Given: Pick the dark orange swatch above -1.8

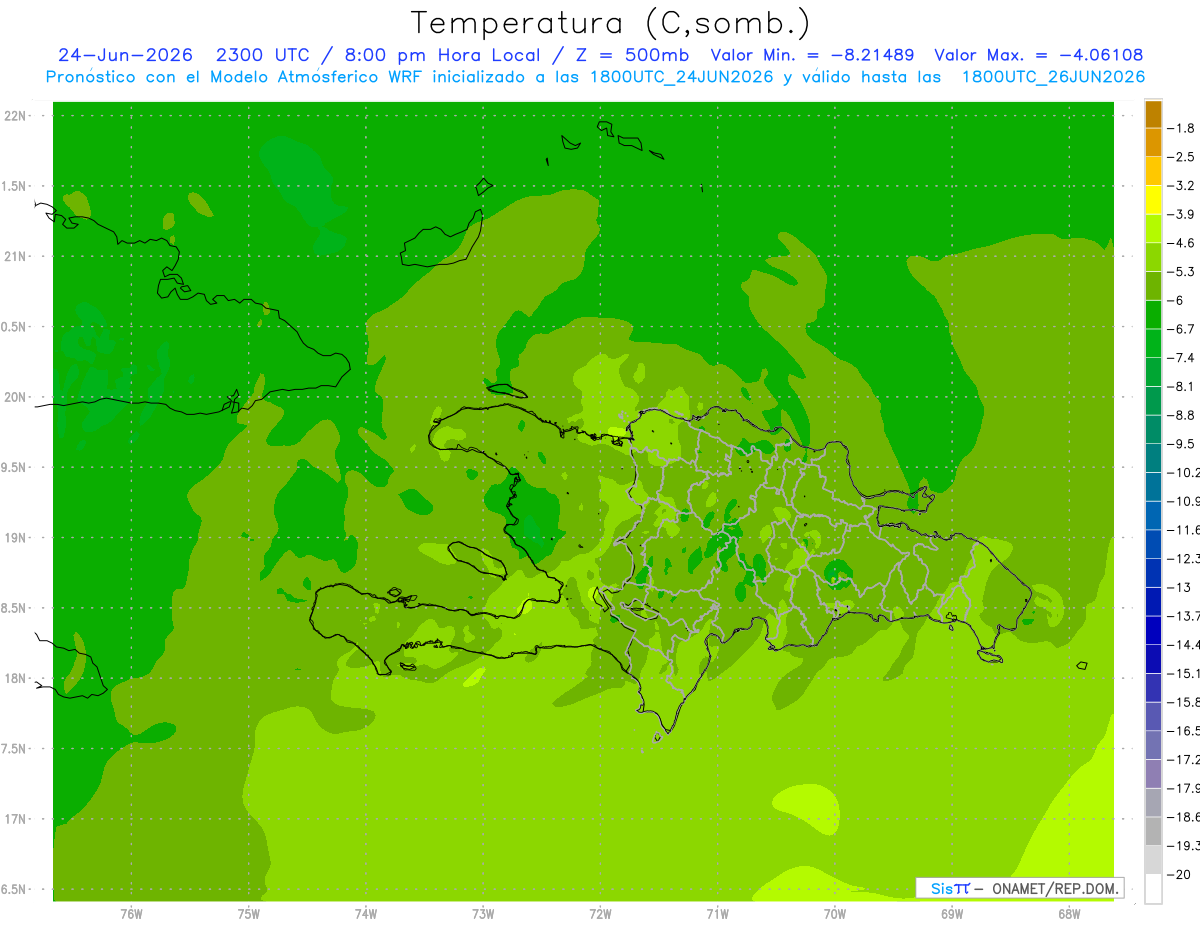Looking at the screenshot, I should click(x=1153, y=114).
